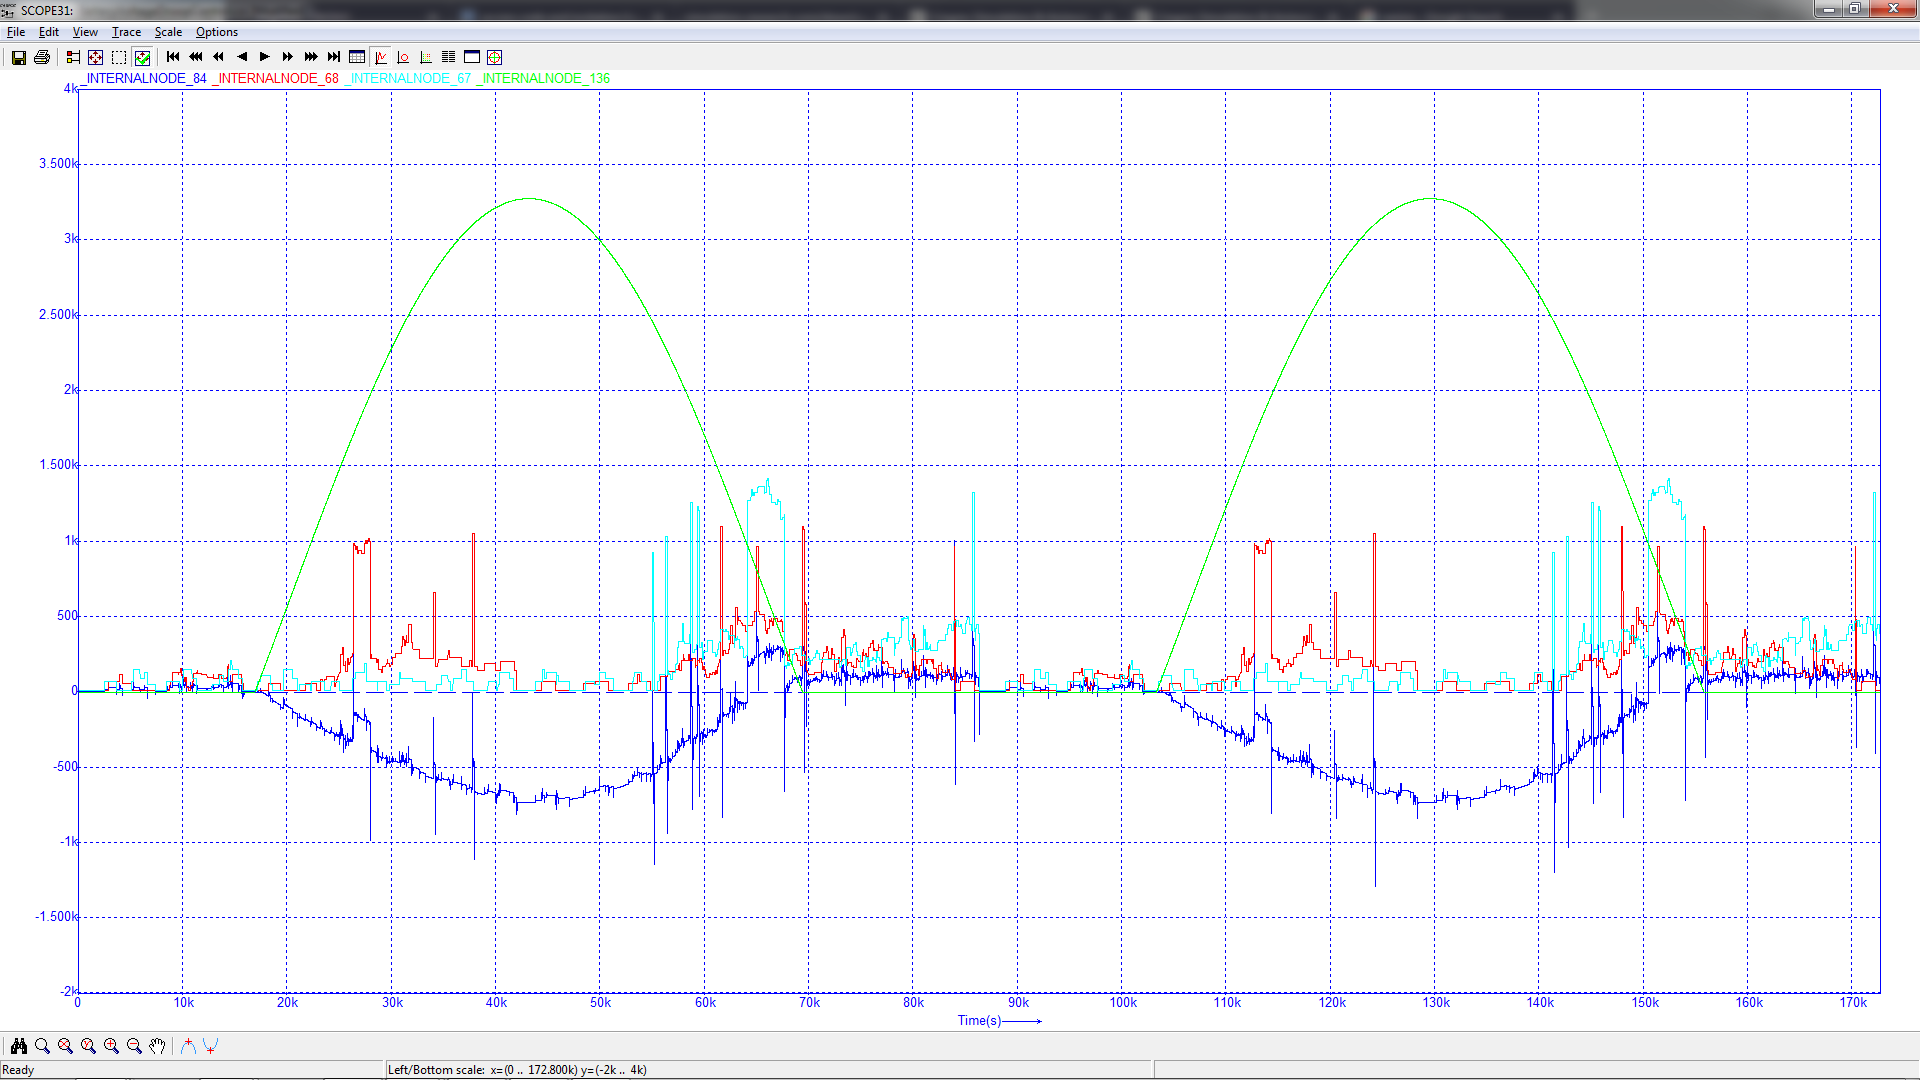
Task: Click the binoculars find icon
Action: [19, 1046]
